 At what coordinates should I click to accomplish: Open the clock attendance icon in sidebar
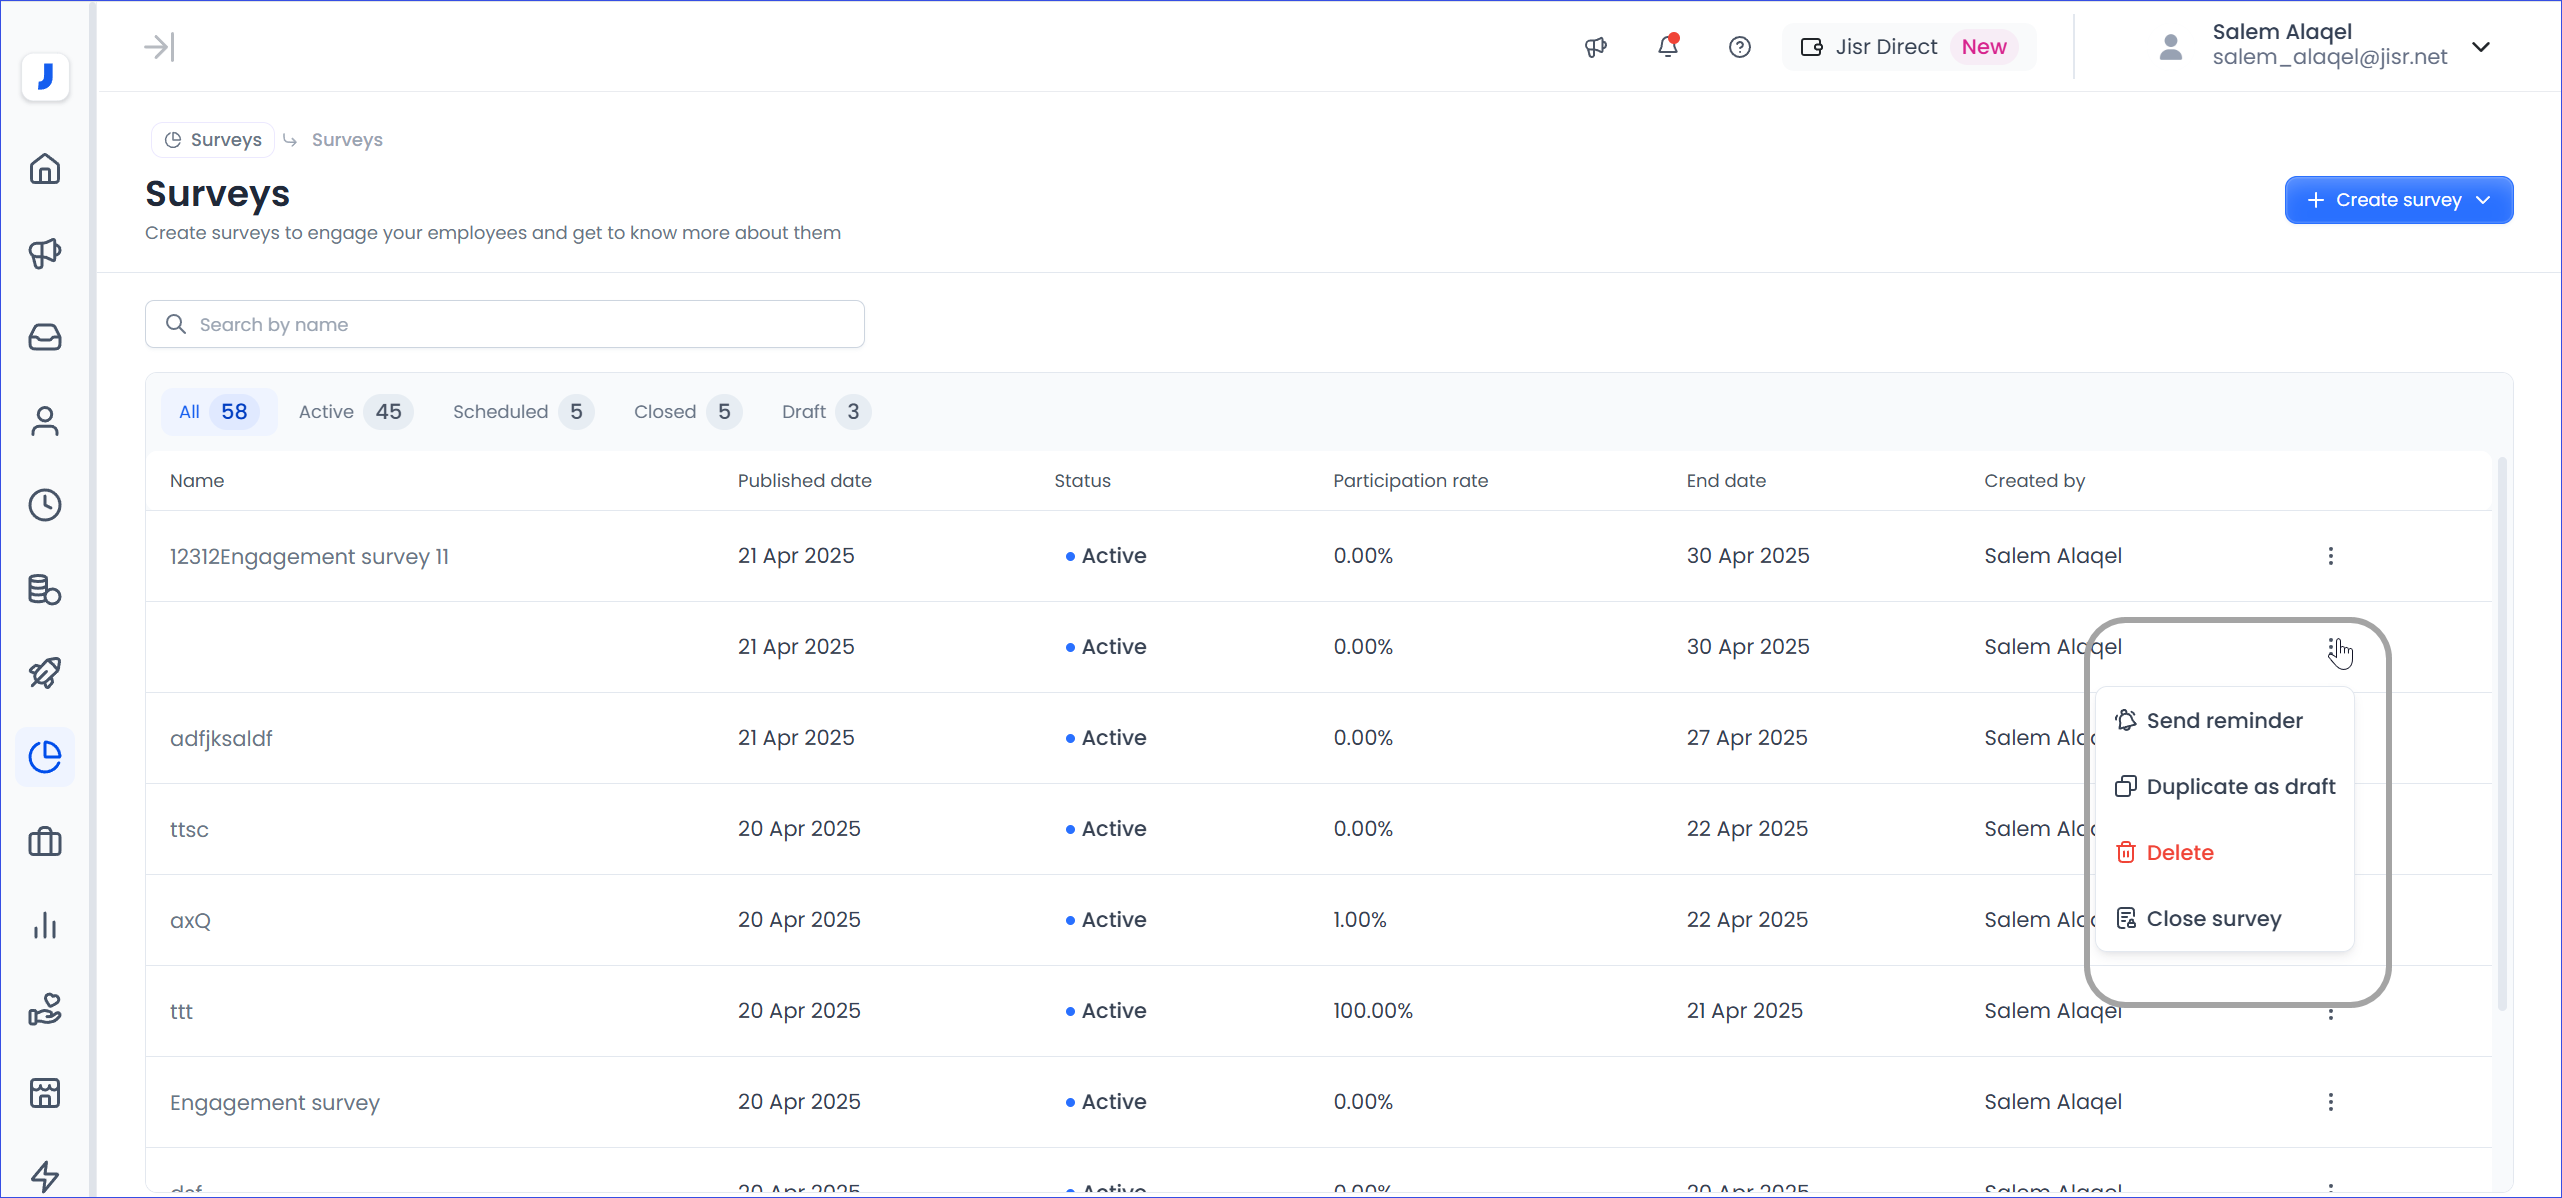(x=45, y=505)
